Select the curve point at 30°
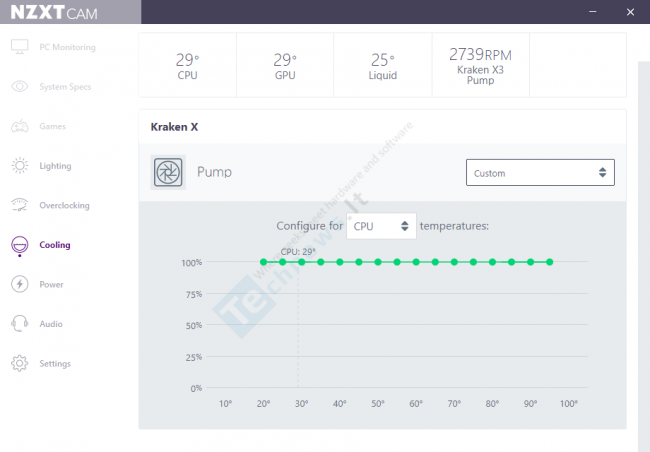 (302, 262)
